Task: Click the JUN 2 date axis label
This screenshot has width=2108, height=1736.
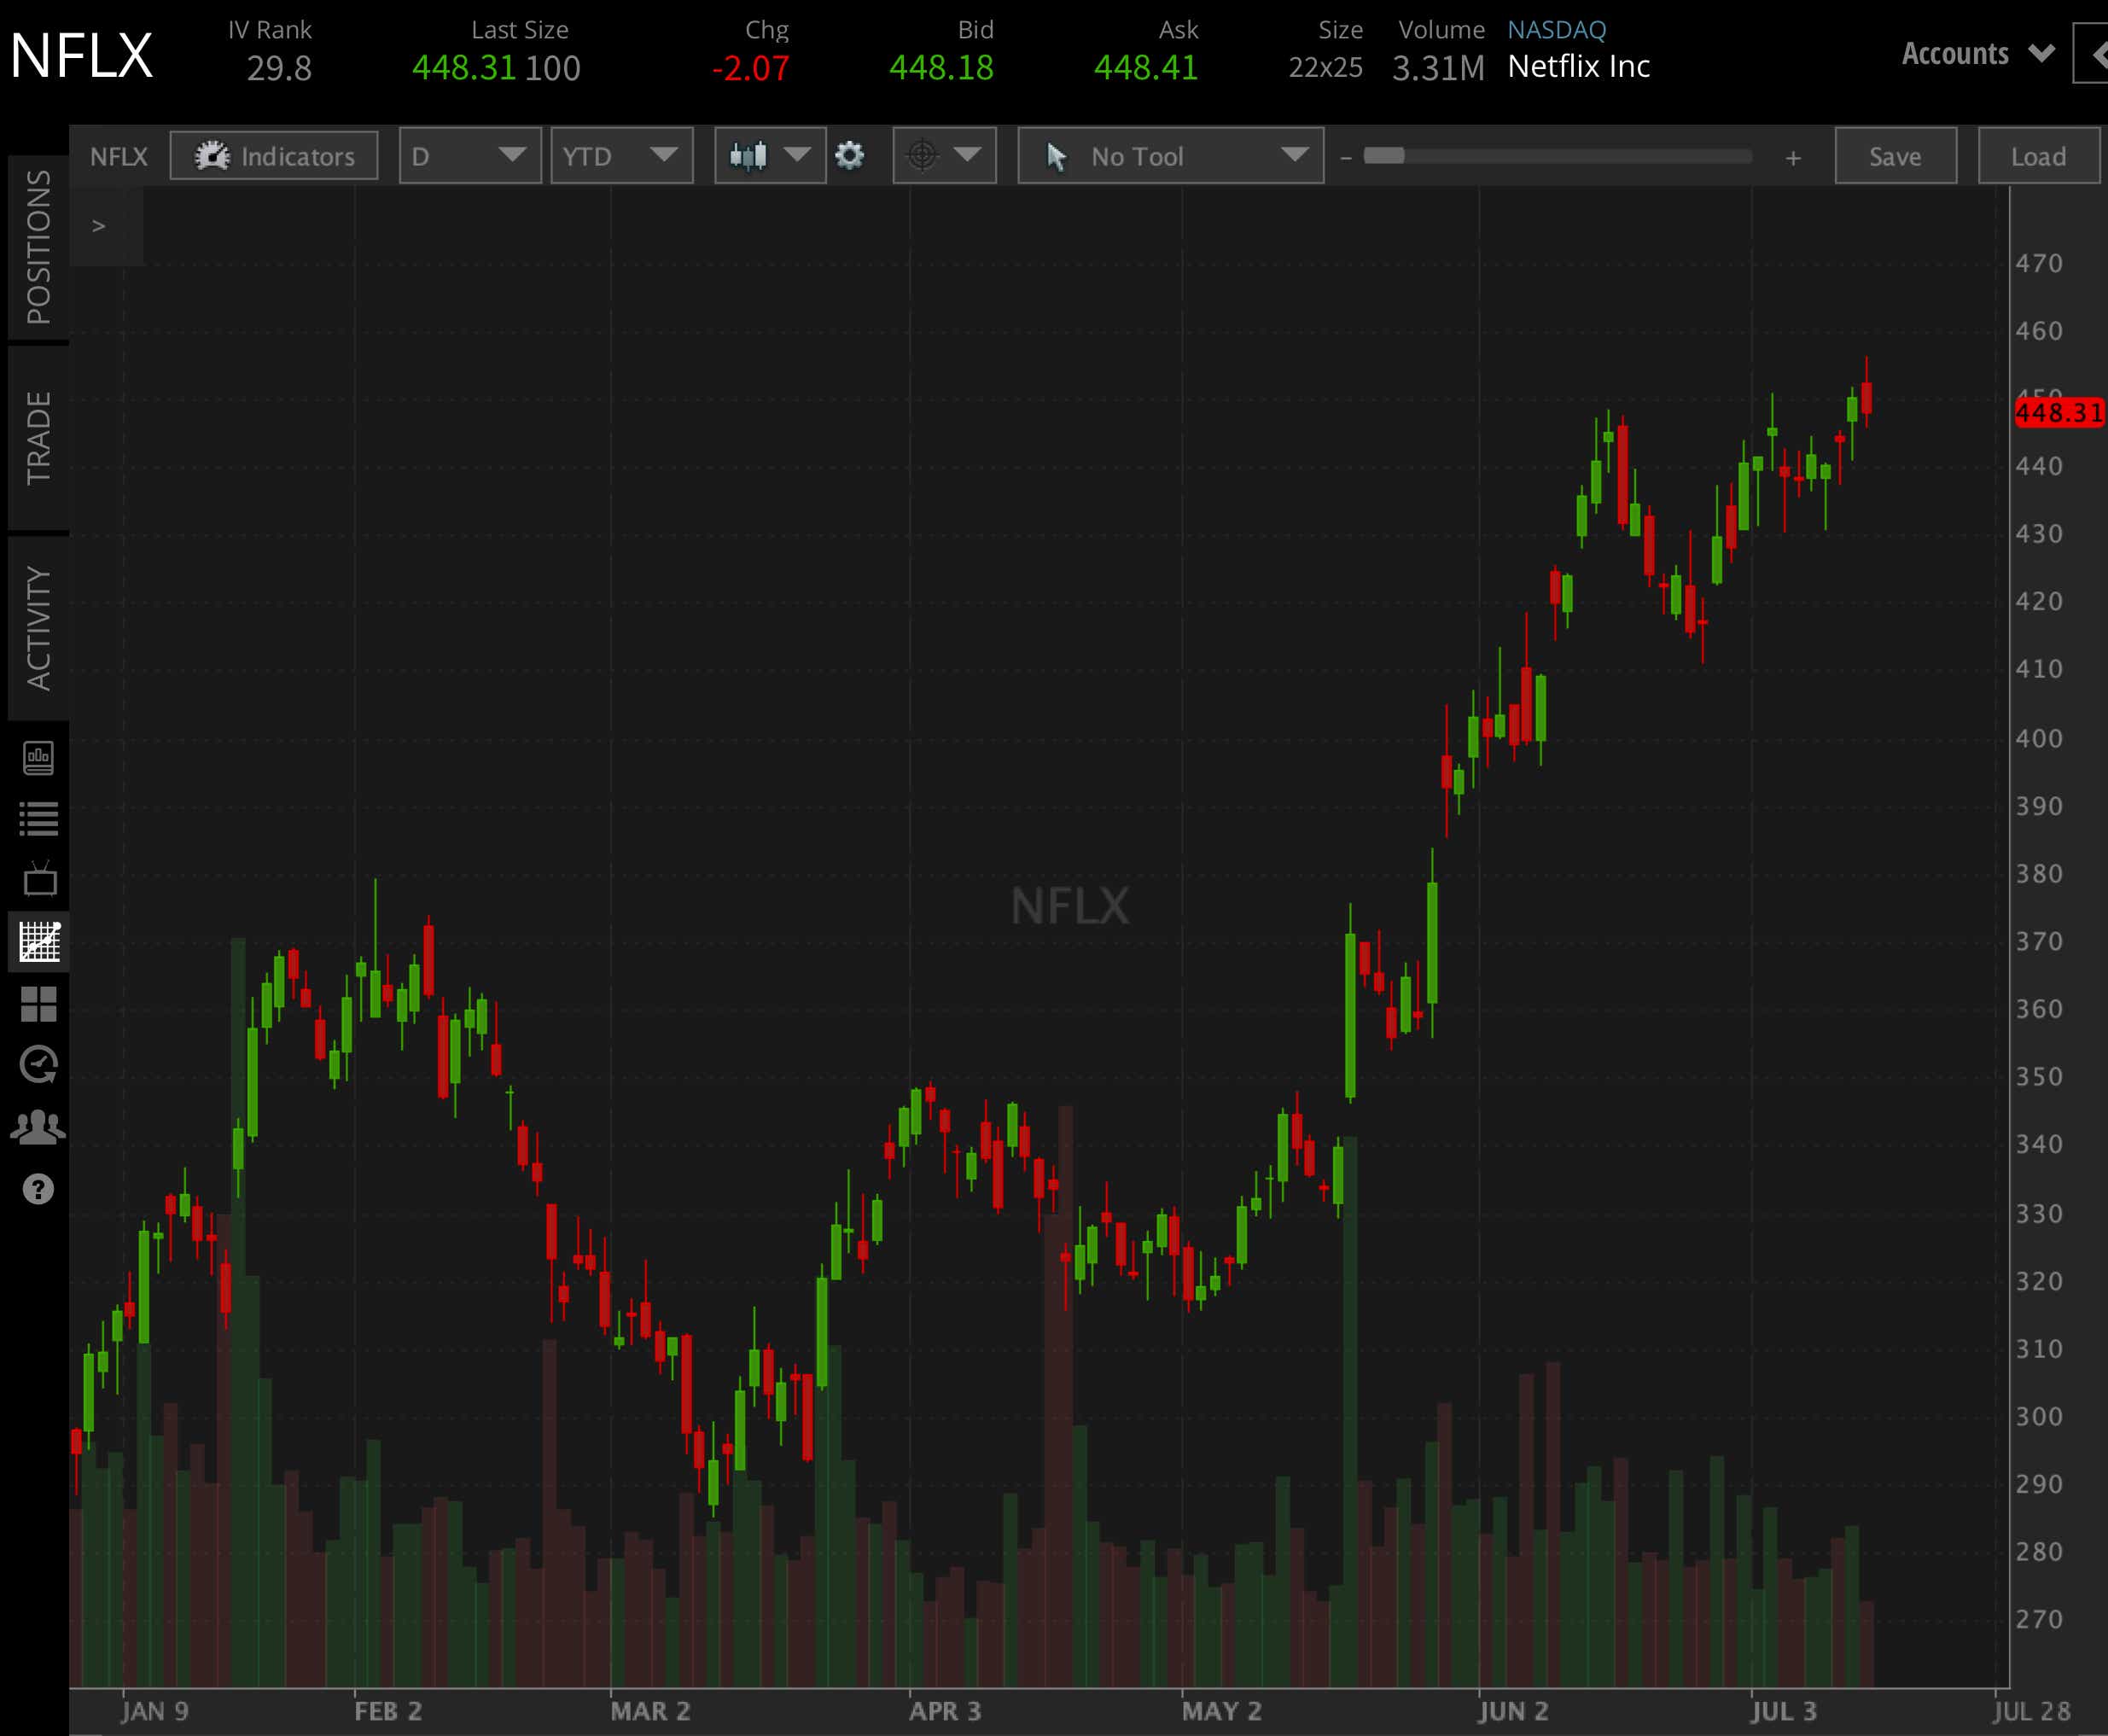Action: click(1513, 1711)
